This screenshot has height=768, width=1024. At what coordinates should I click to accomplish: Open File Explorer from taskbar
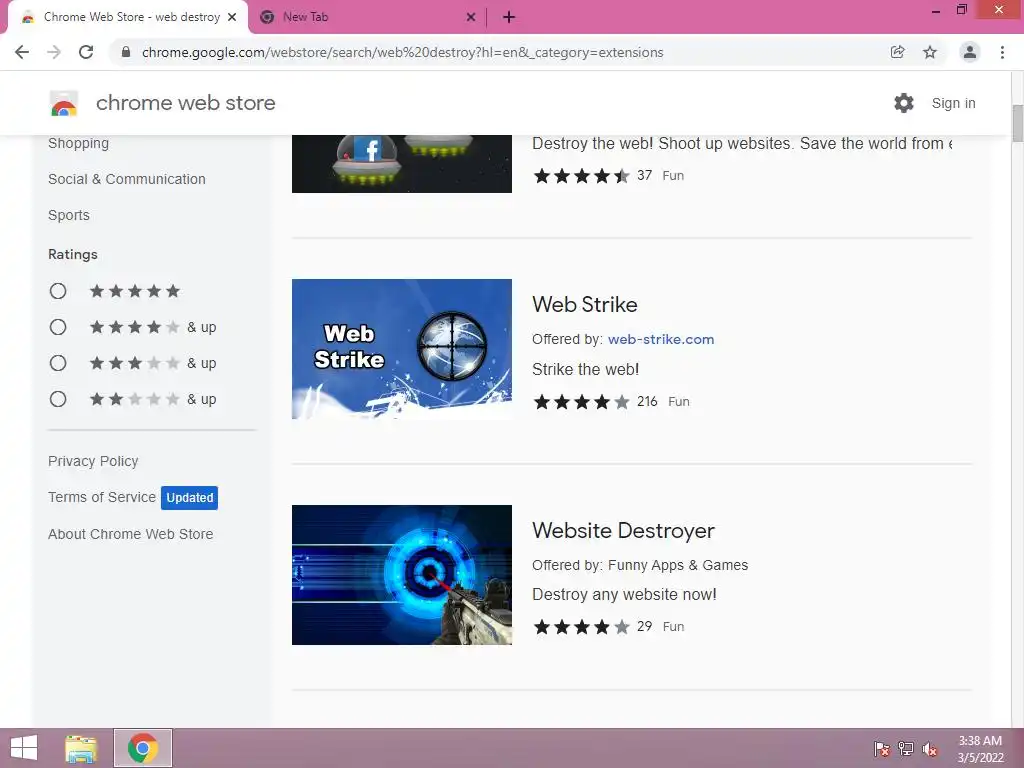pyautogui.click(x=81, y=748)
